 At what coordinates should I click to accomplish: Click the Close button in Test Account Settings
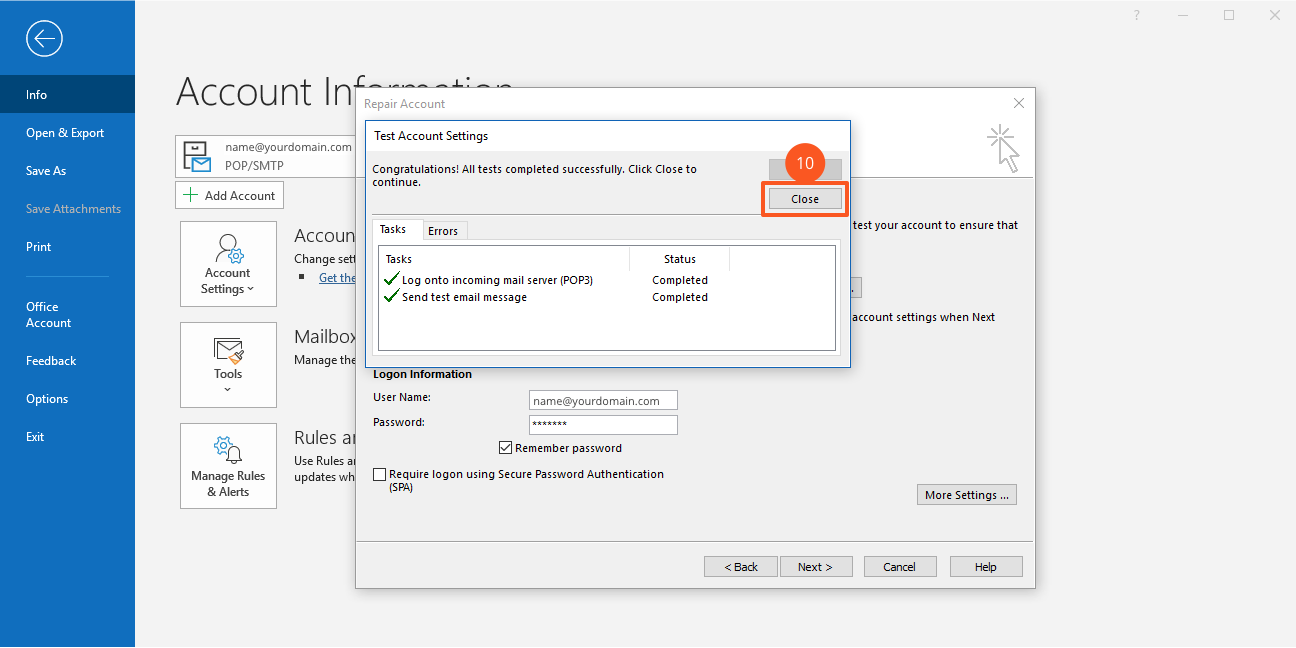[x=805, y=199]
